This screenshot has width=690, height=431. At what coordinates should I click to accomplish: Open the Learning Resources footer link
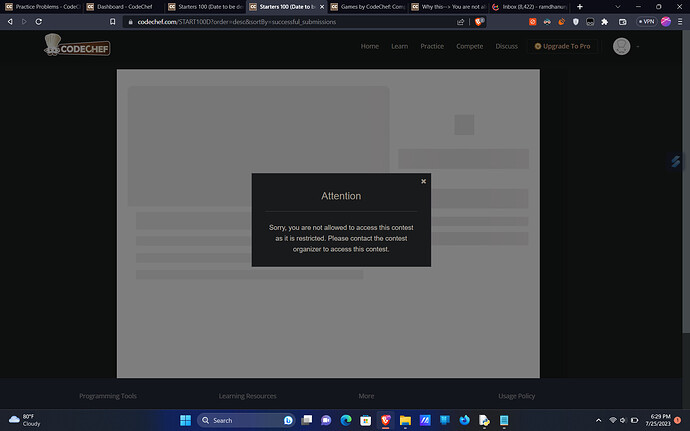(x=248, y=396)
